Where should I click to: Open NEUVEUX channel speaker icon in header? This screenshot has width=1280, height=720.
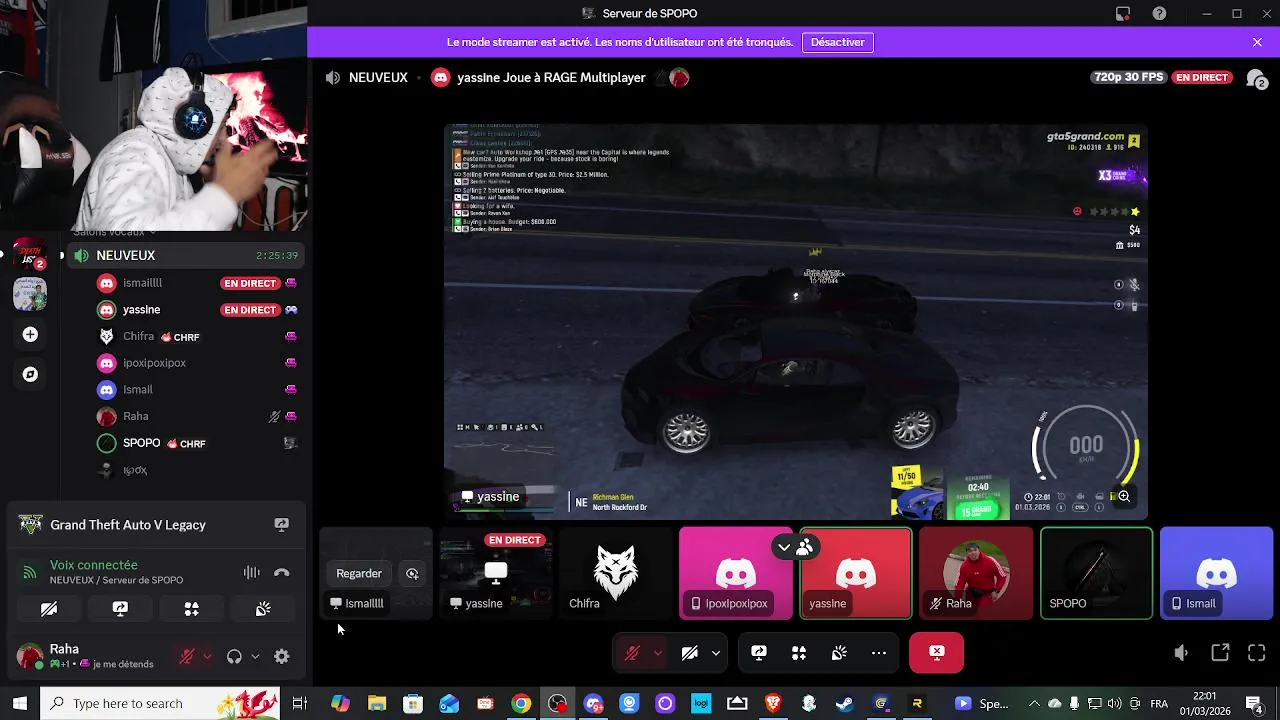point(333,78)
